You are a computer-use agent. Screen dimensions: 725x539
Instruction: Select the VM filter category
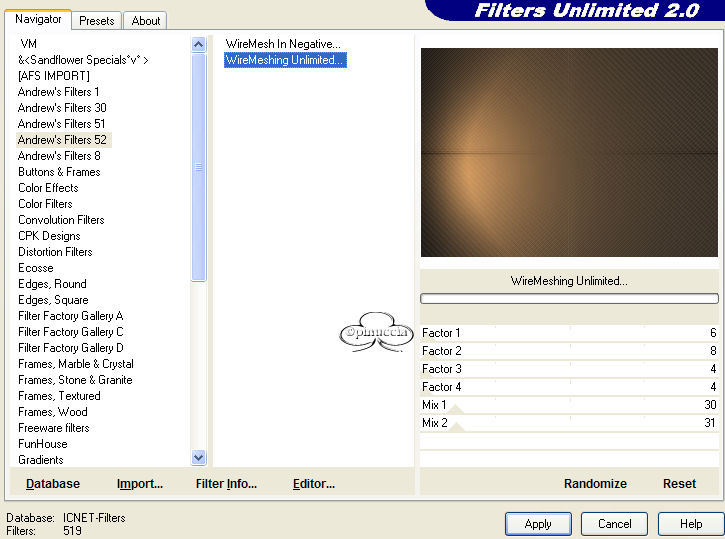click(x=29, y=44)
